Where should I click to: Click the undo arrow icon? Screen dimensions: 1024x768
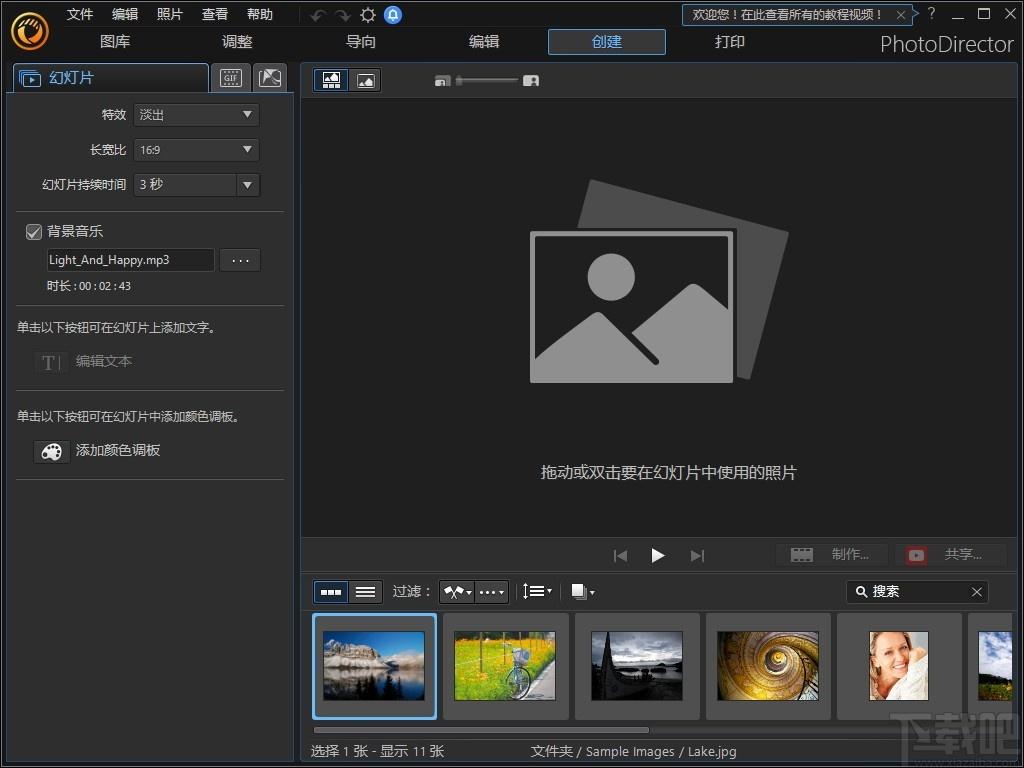click(318, 16)
